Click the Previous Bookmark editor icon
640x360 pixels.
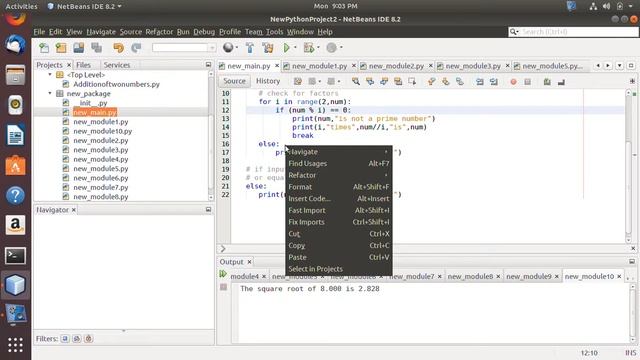point(431,82)
